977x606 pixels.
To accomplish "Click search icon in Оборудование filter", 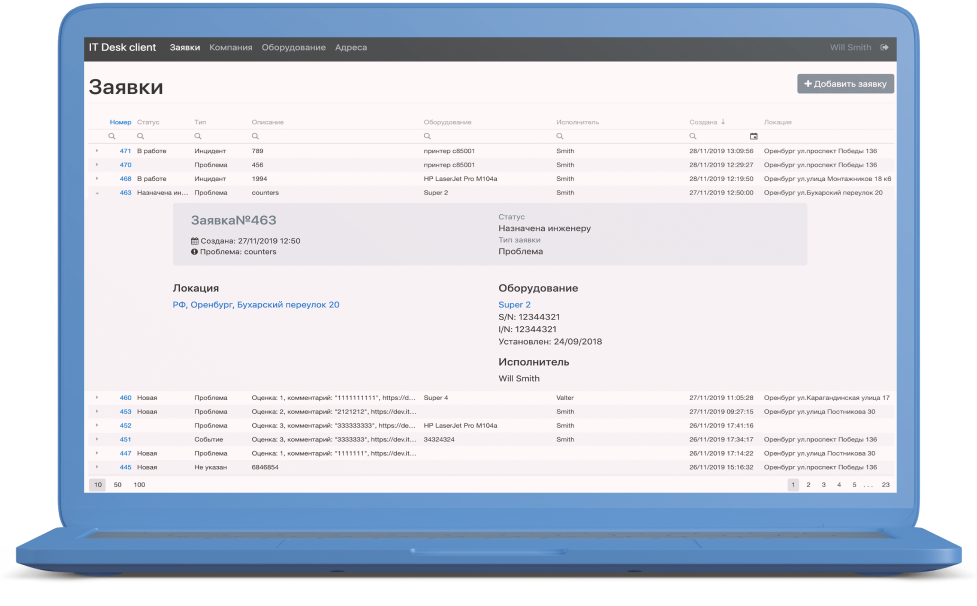I will (428, 136).
